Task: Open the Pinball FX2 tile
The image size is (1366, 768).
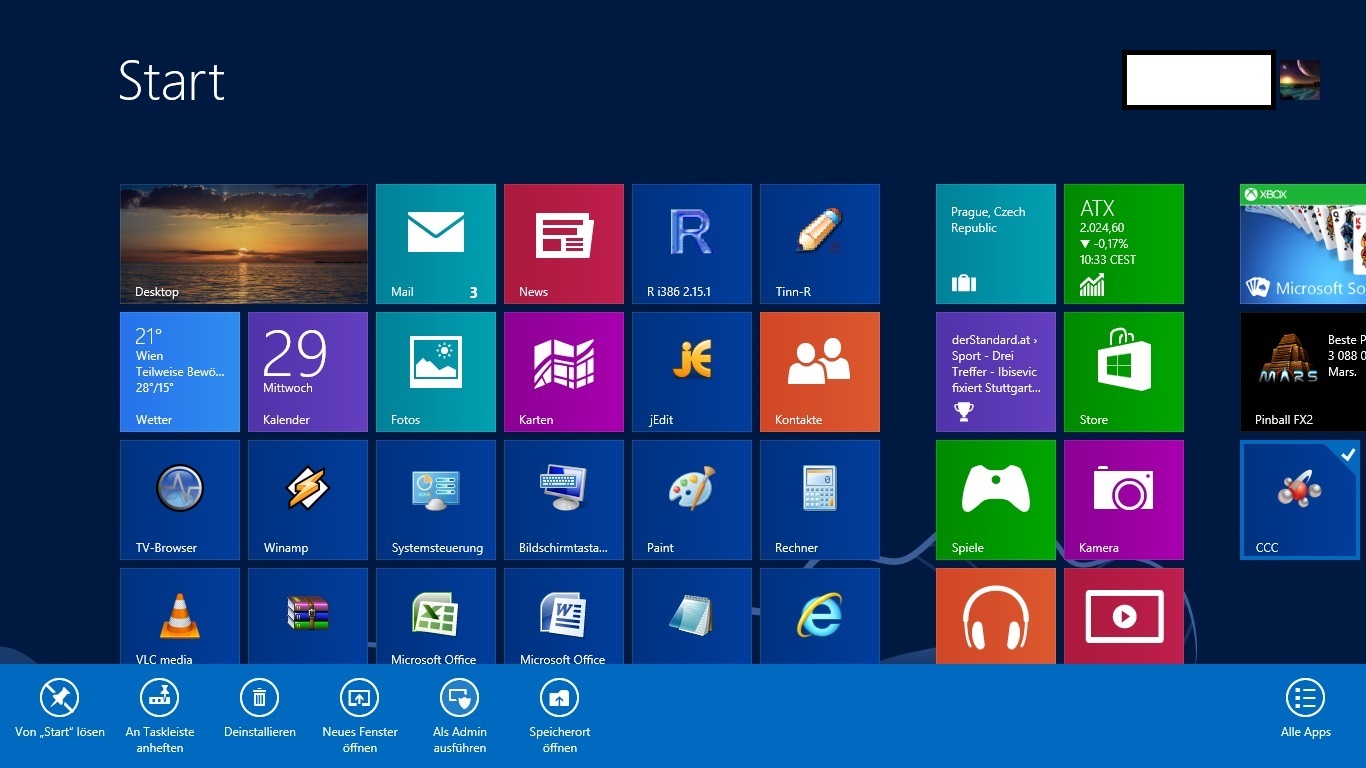Action: point(1303,372)
